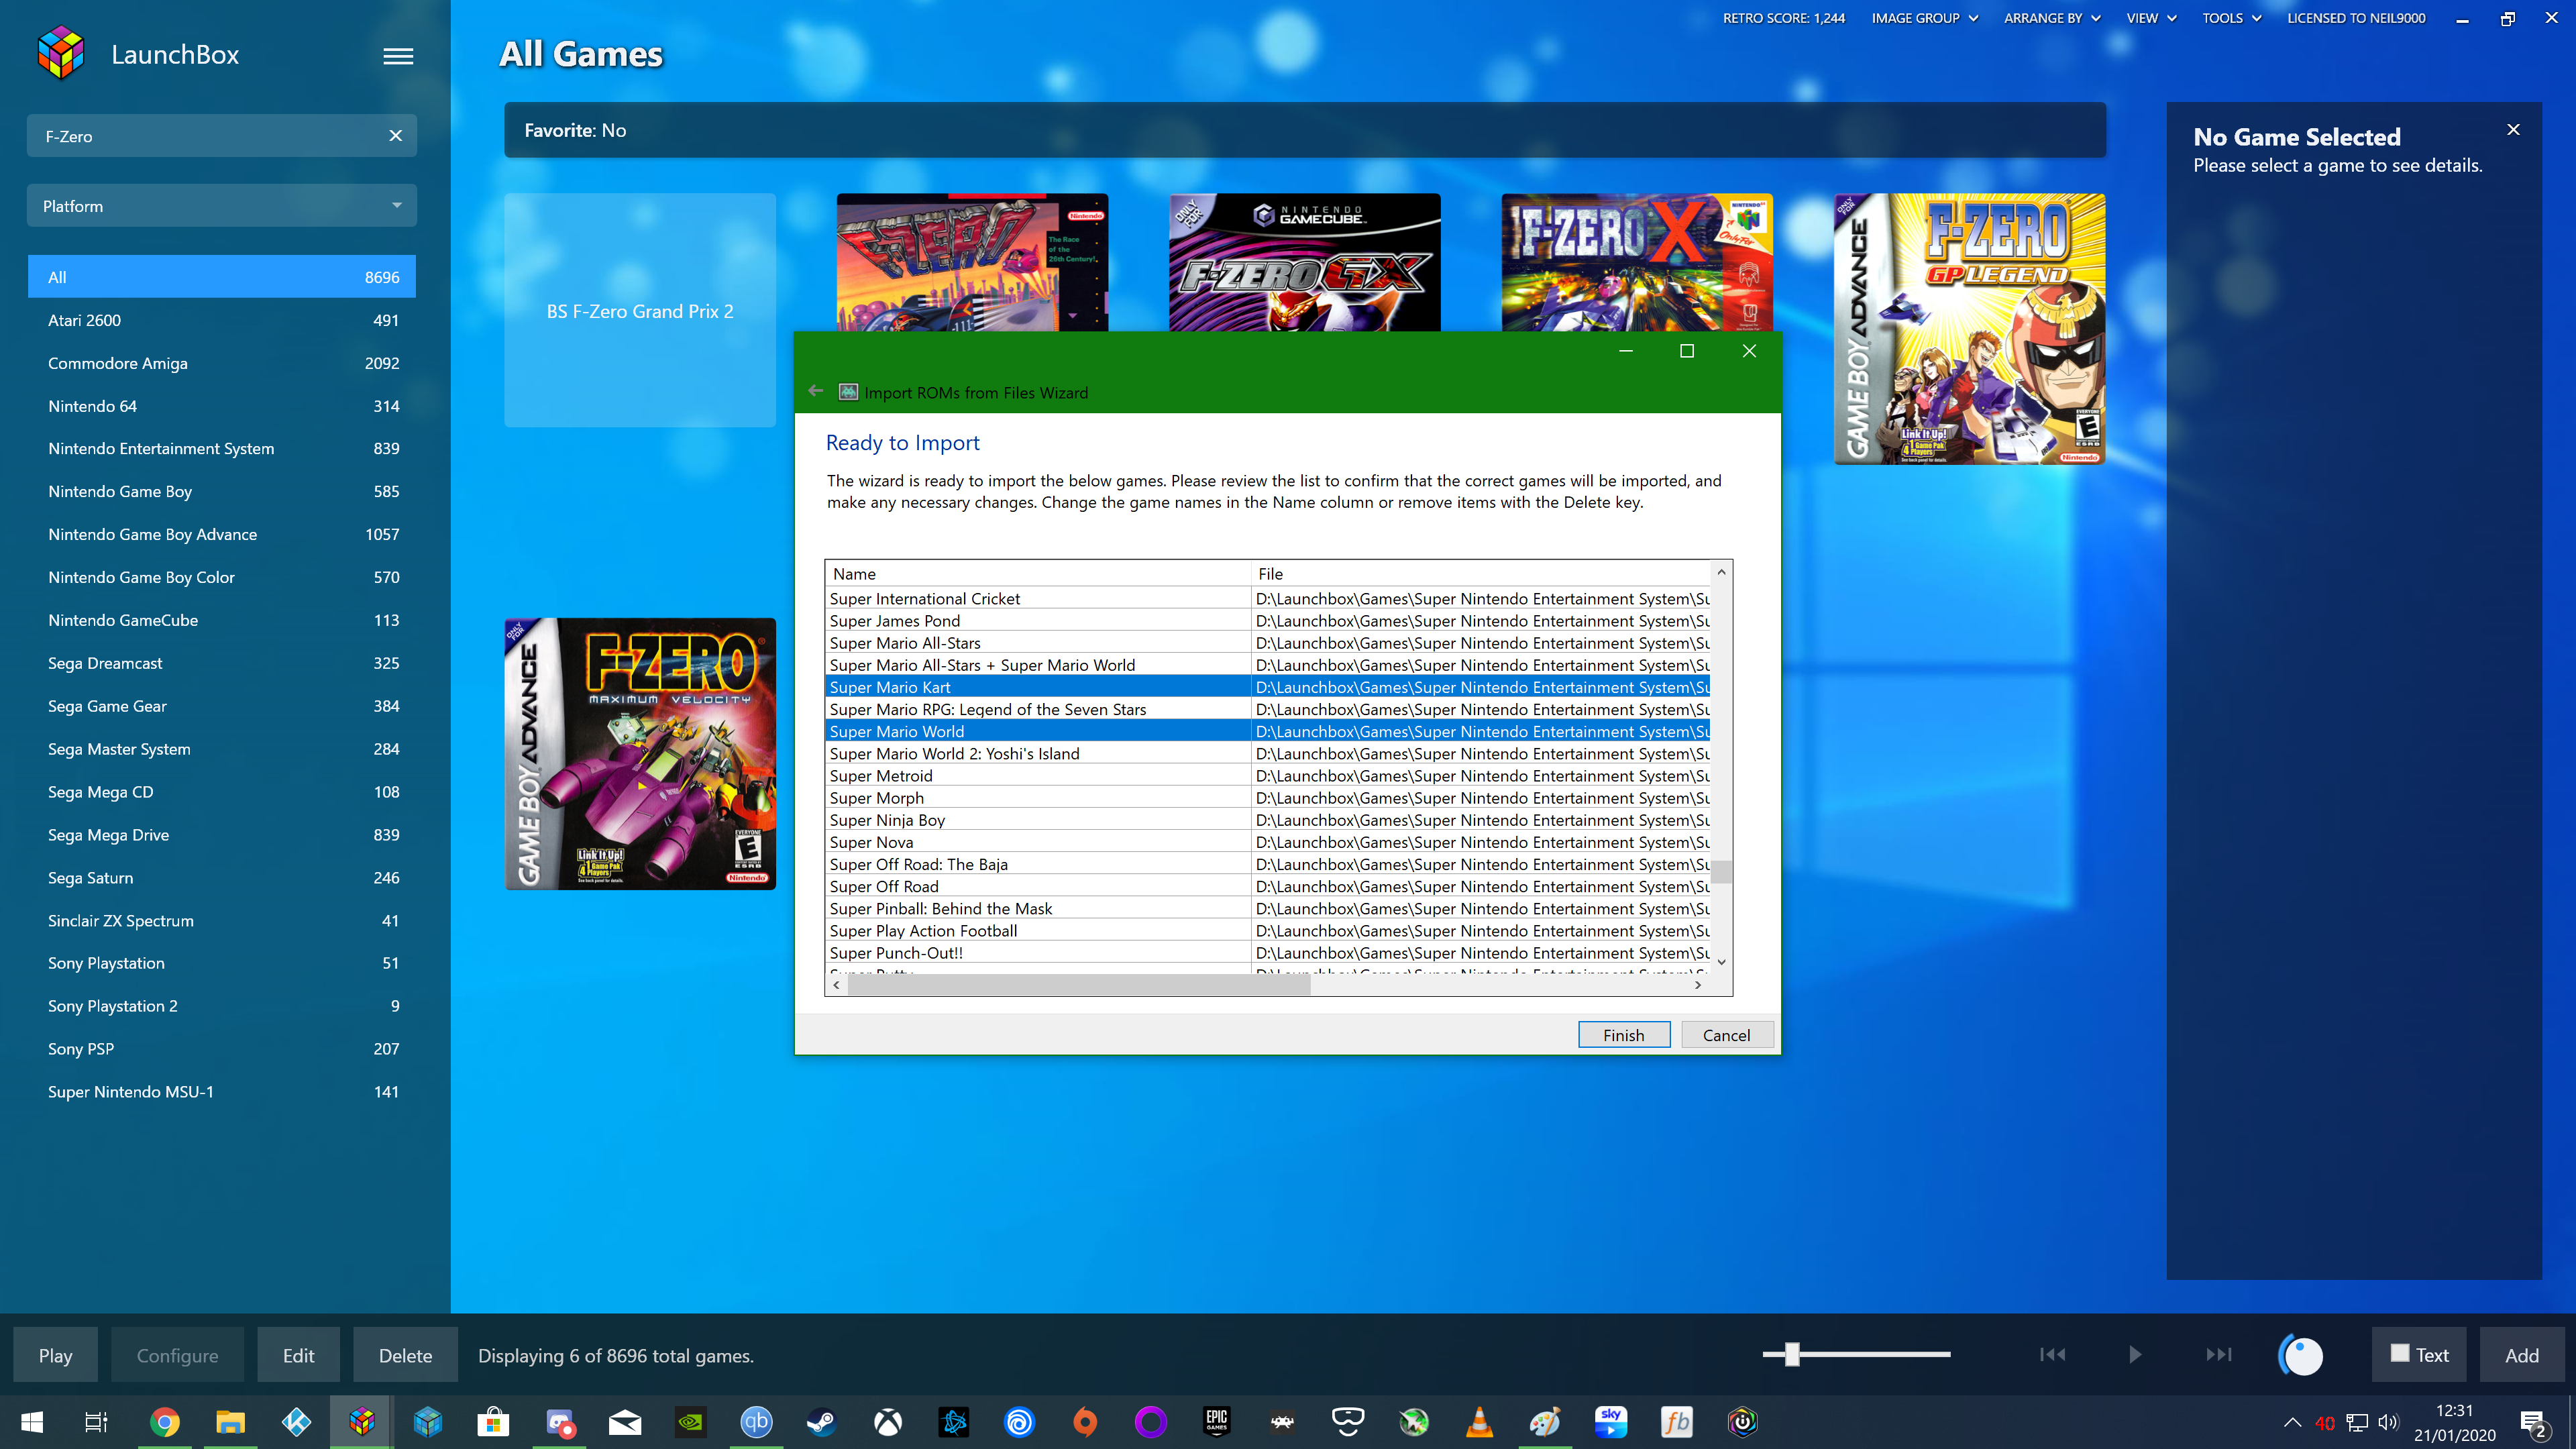Clear the F-Zero search text
The width and height of the screenshot is (2576, 1449).
click(396, 136)
